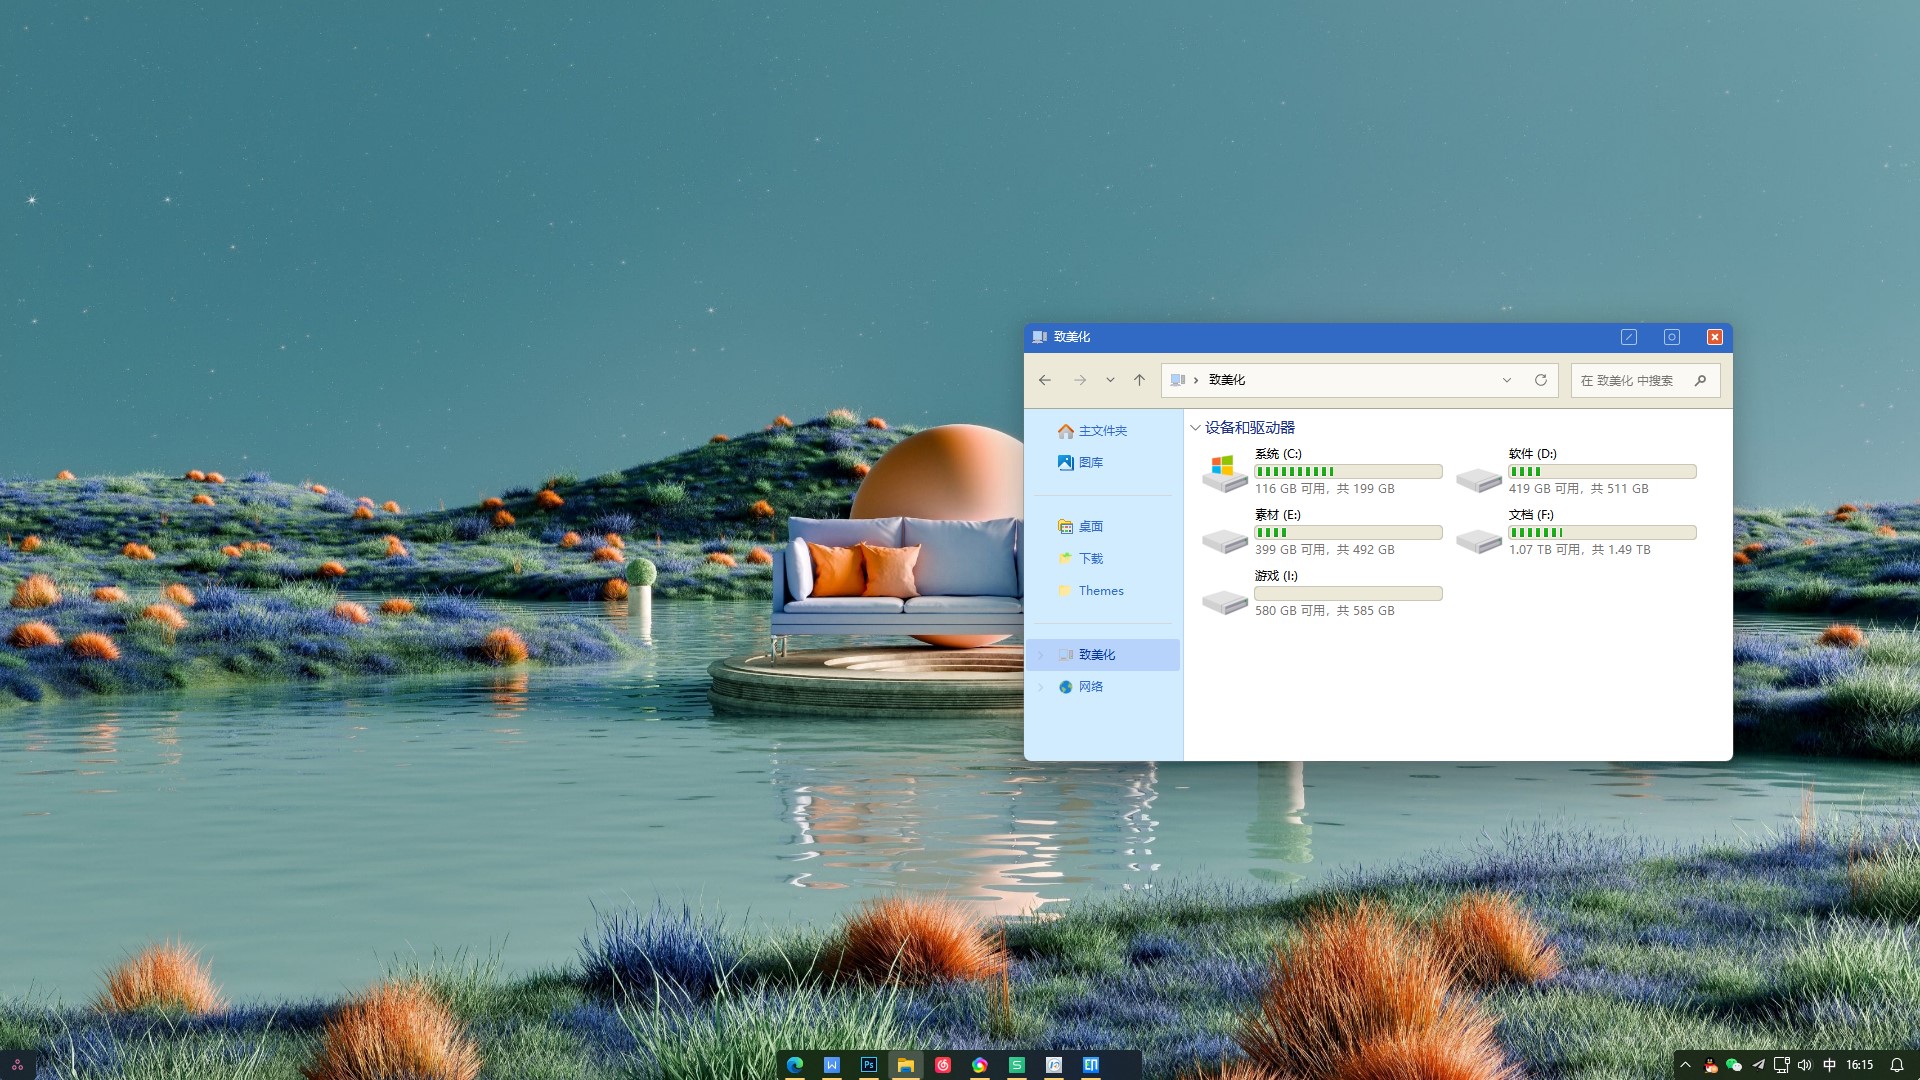
Task: Open the address bar history dropdown
Action: click(x=1506, y=380)
